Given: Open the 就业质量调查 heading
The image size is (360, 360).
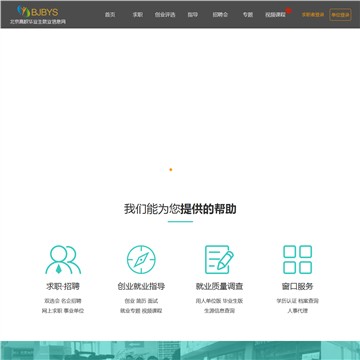Looking at the screenshot, I should (219, 286).
